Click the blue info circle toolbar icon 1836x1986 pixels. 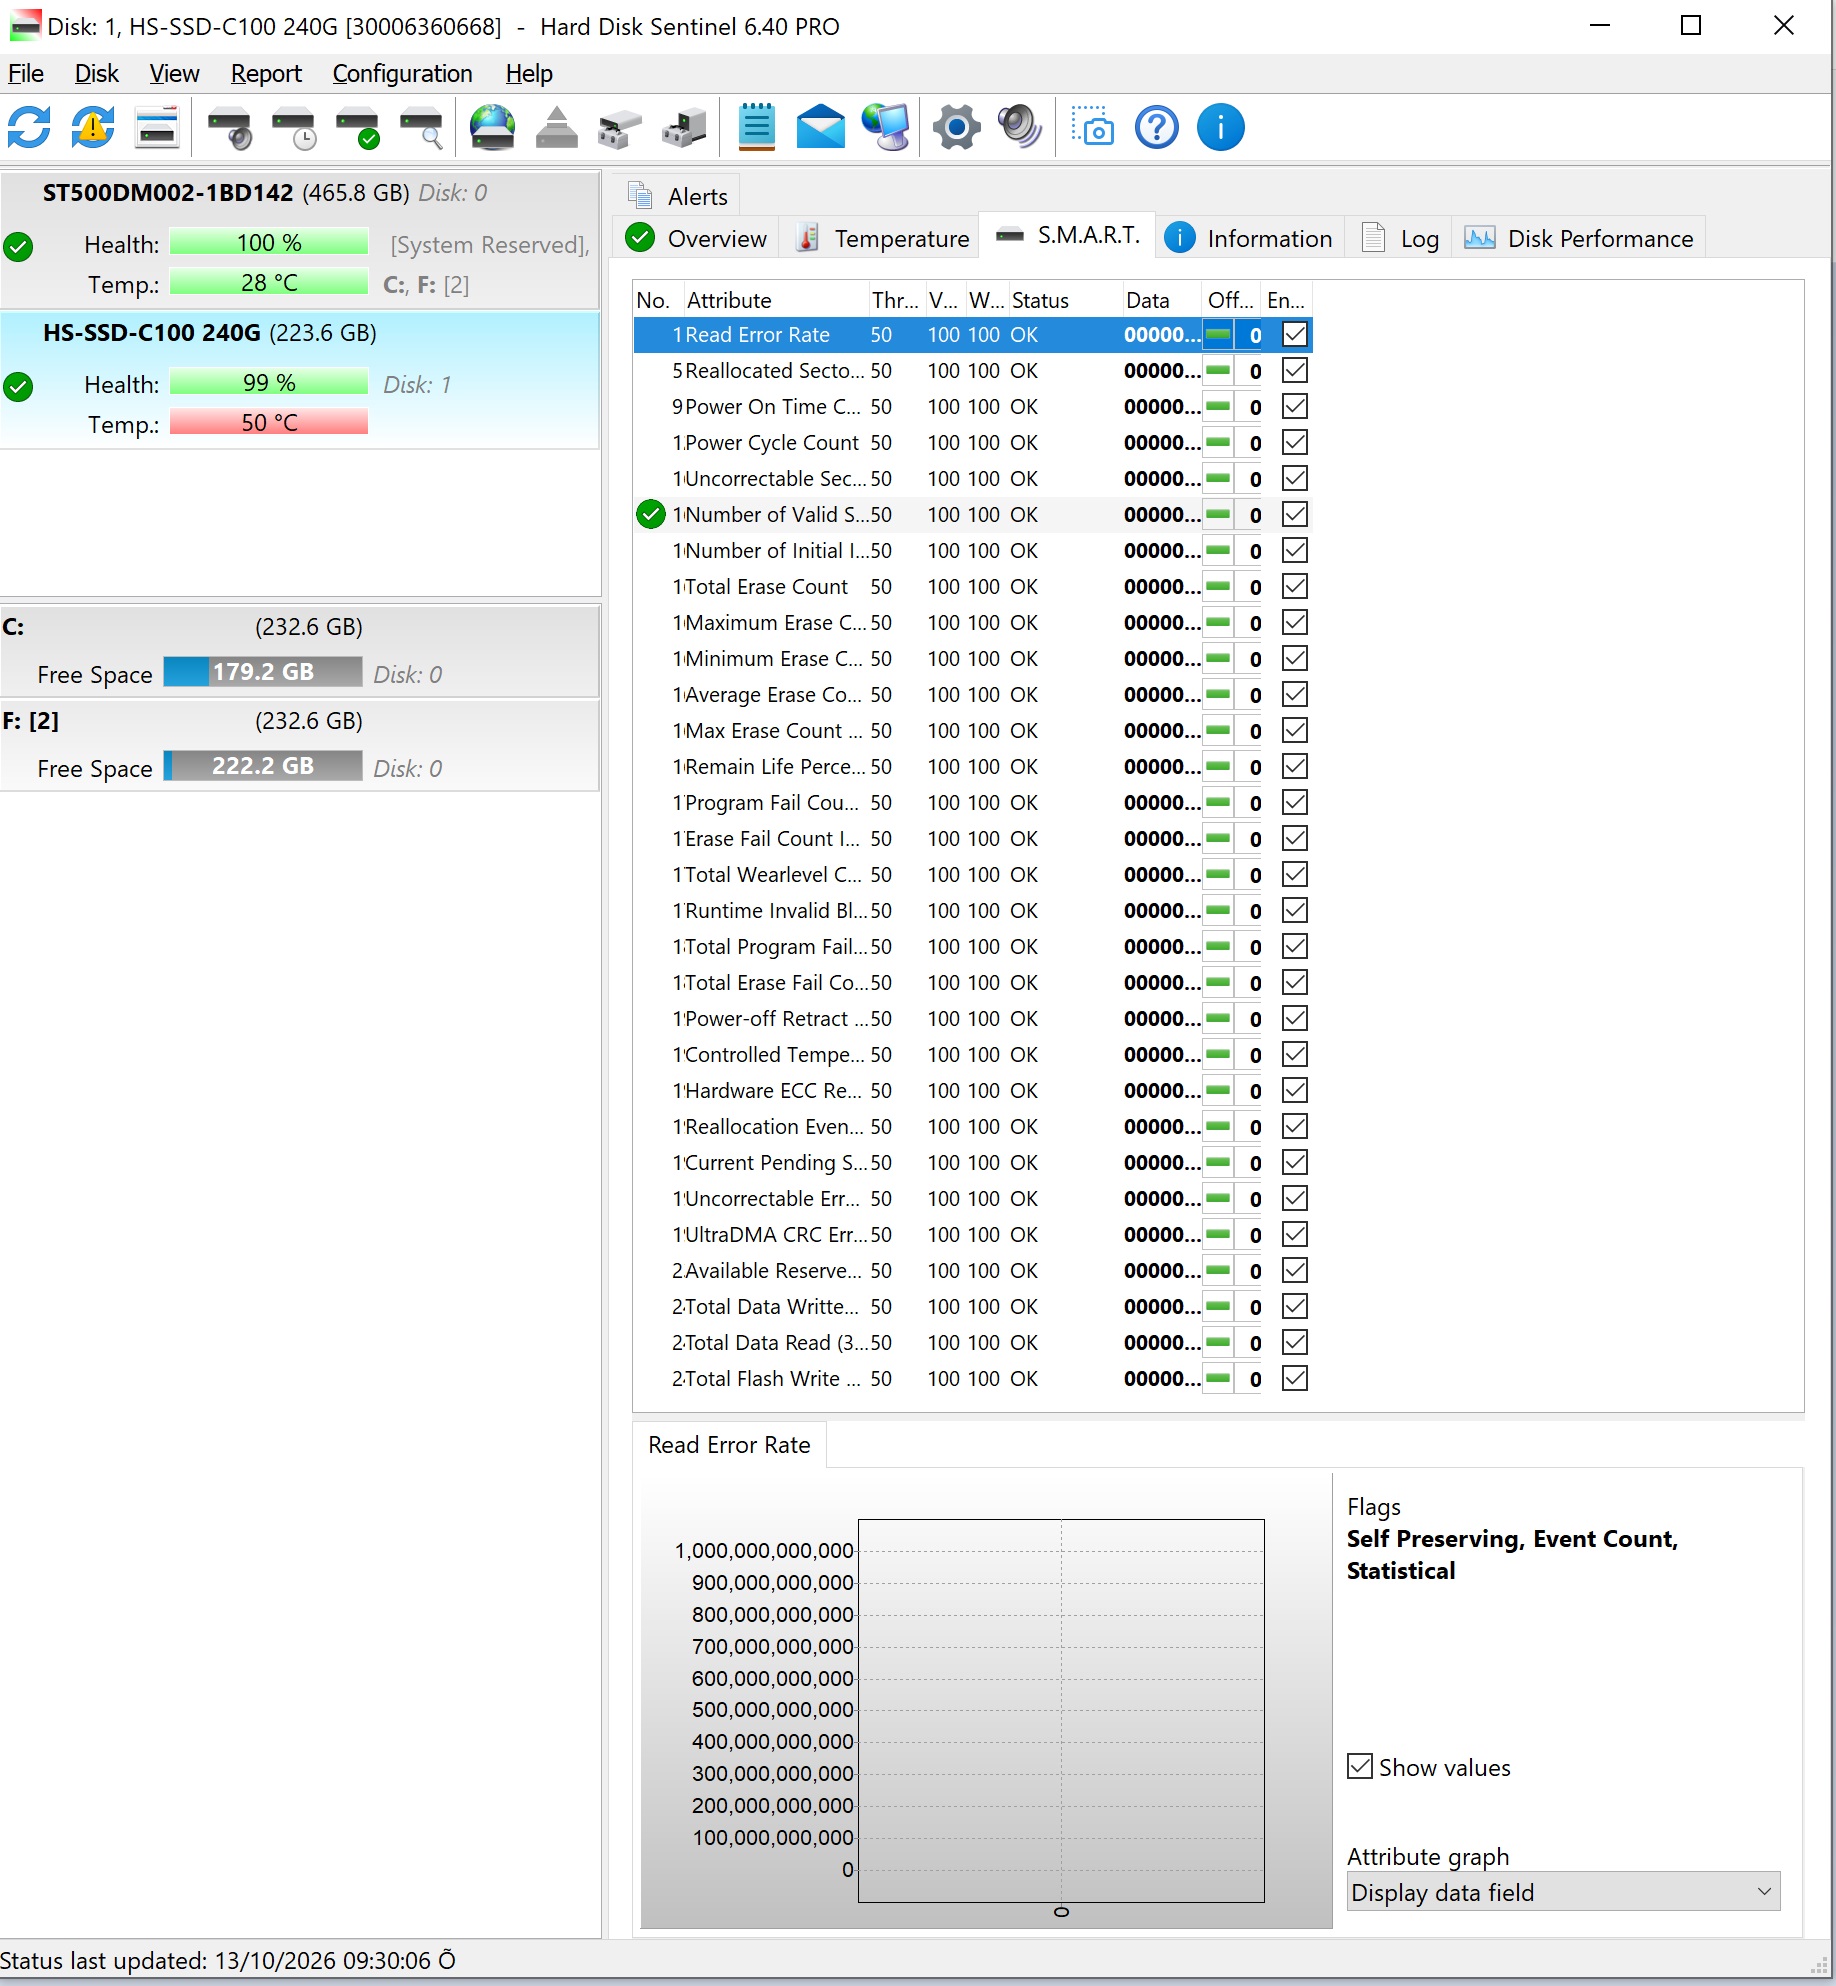click(1220, 127)
